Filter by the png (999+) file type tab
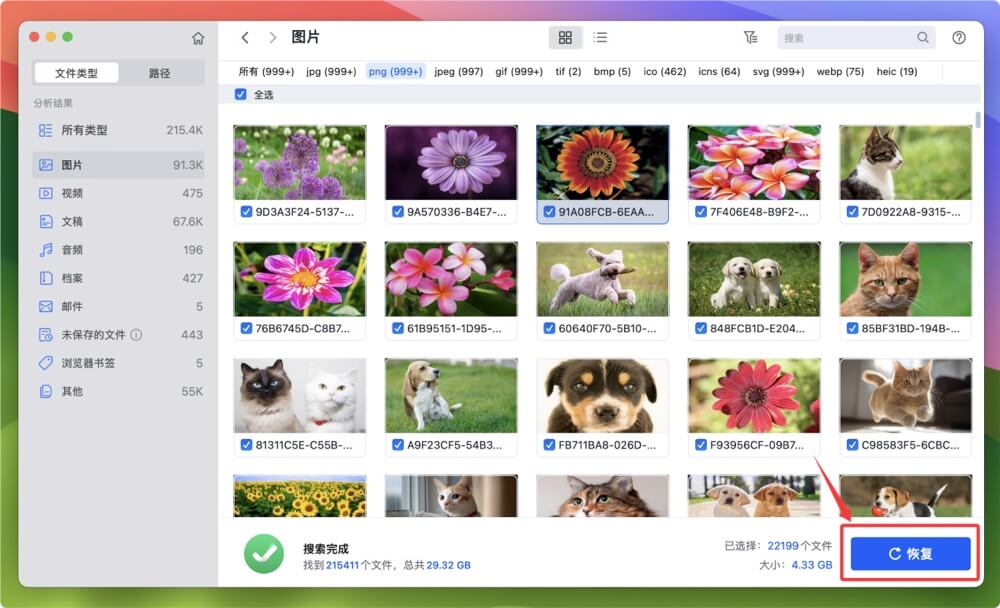Viewport: 1000px width, 608px height. pyautogui.click(x=395, y=71)
